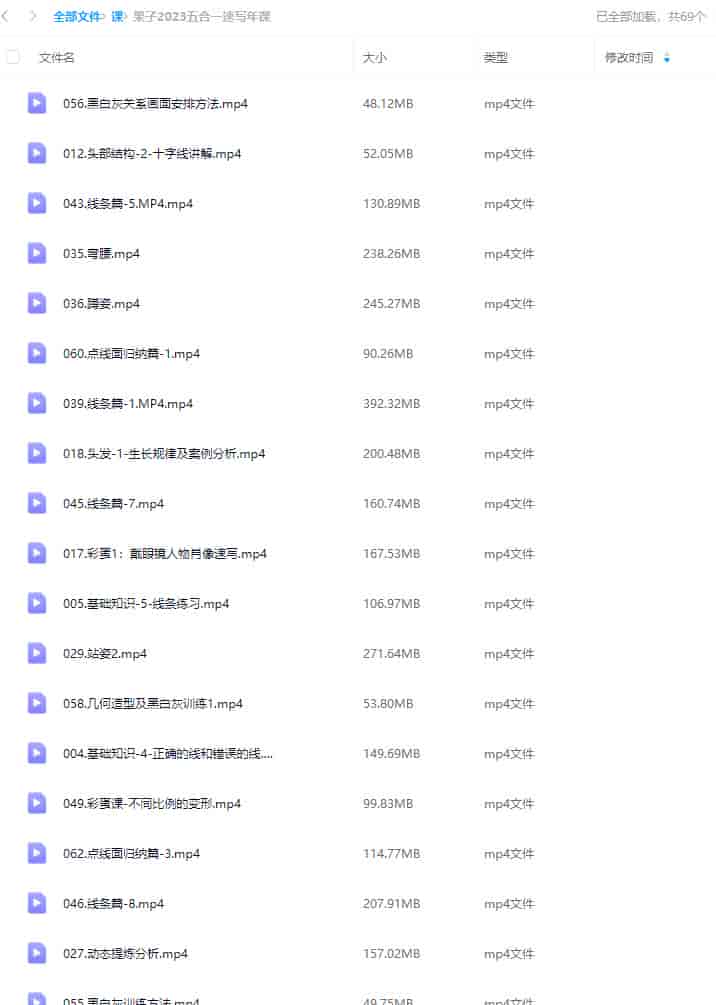
Task: Click video icon for 046.线条篇-8.mp4
Action: (37, 903)
